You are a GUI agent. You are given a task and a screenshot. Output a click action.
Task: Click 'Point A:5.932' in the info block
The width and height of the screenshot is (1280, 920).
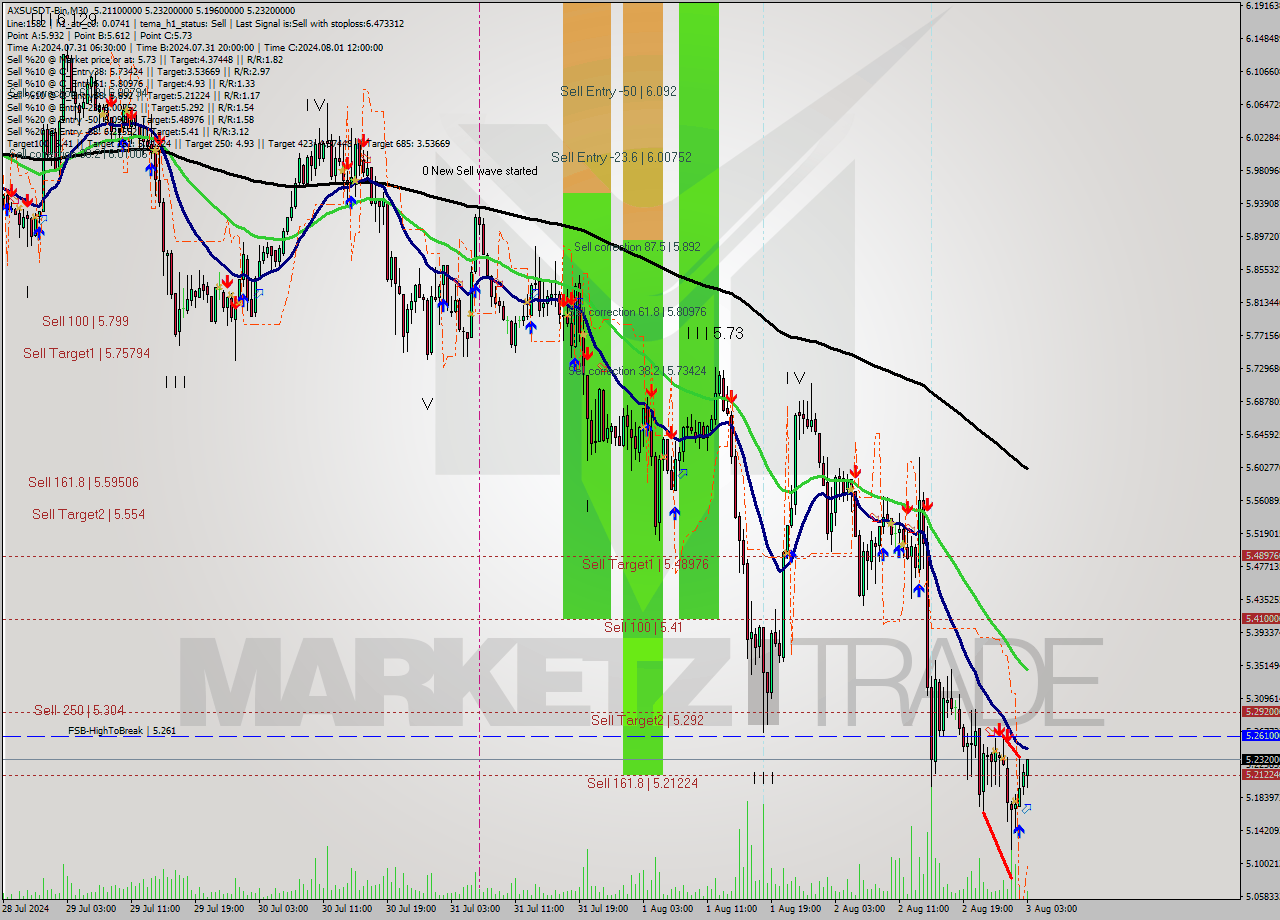coord(34,35)
